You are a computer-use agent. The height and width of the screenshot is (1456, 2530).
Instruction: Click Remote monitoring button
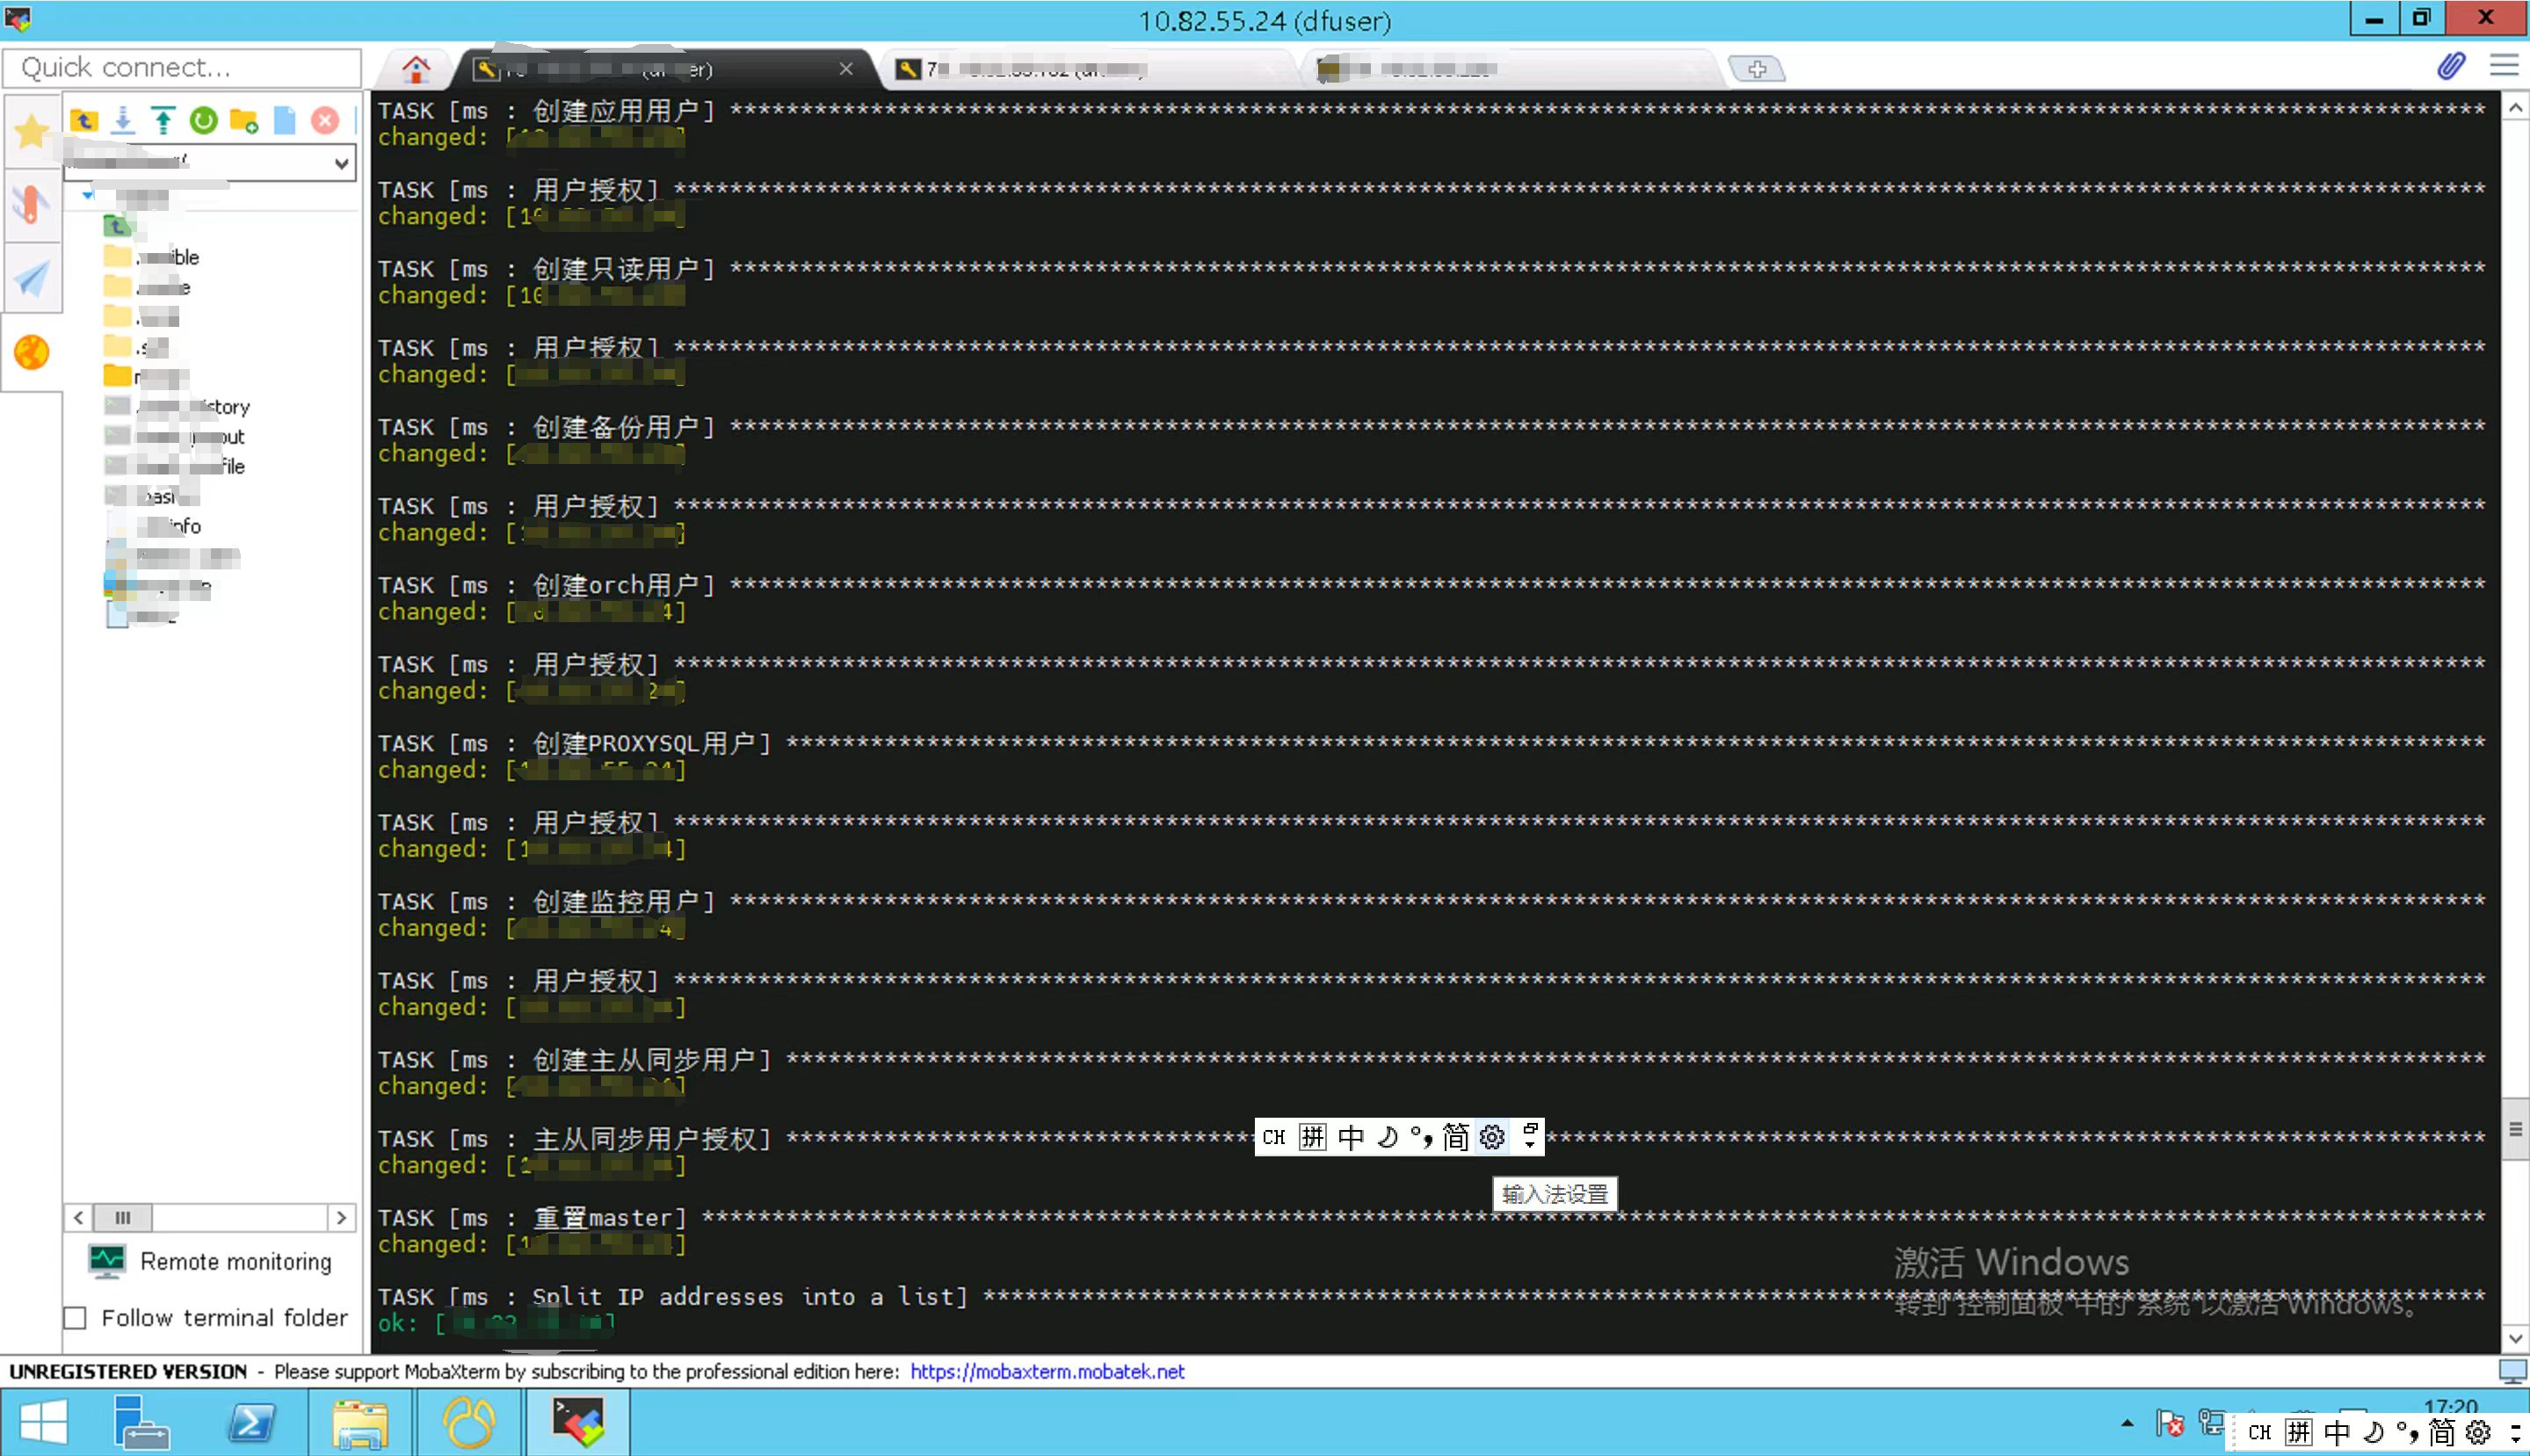[210, 1262]
